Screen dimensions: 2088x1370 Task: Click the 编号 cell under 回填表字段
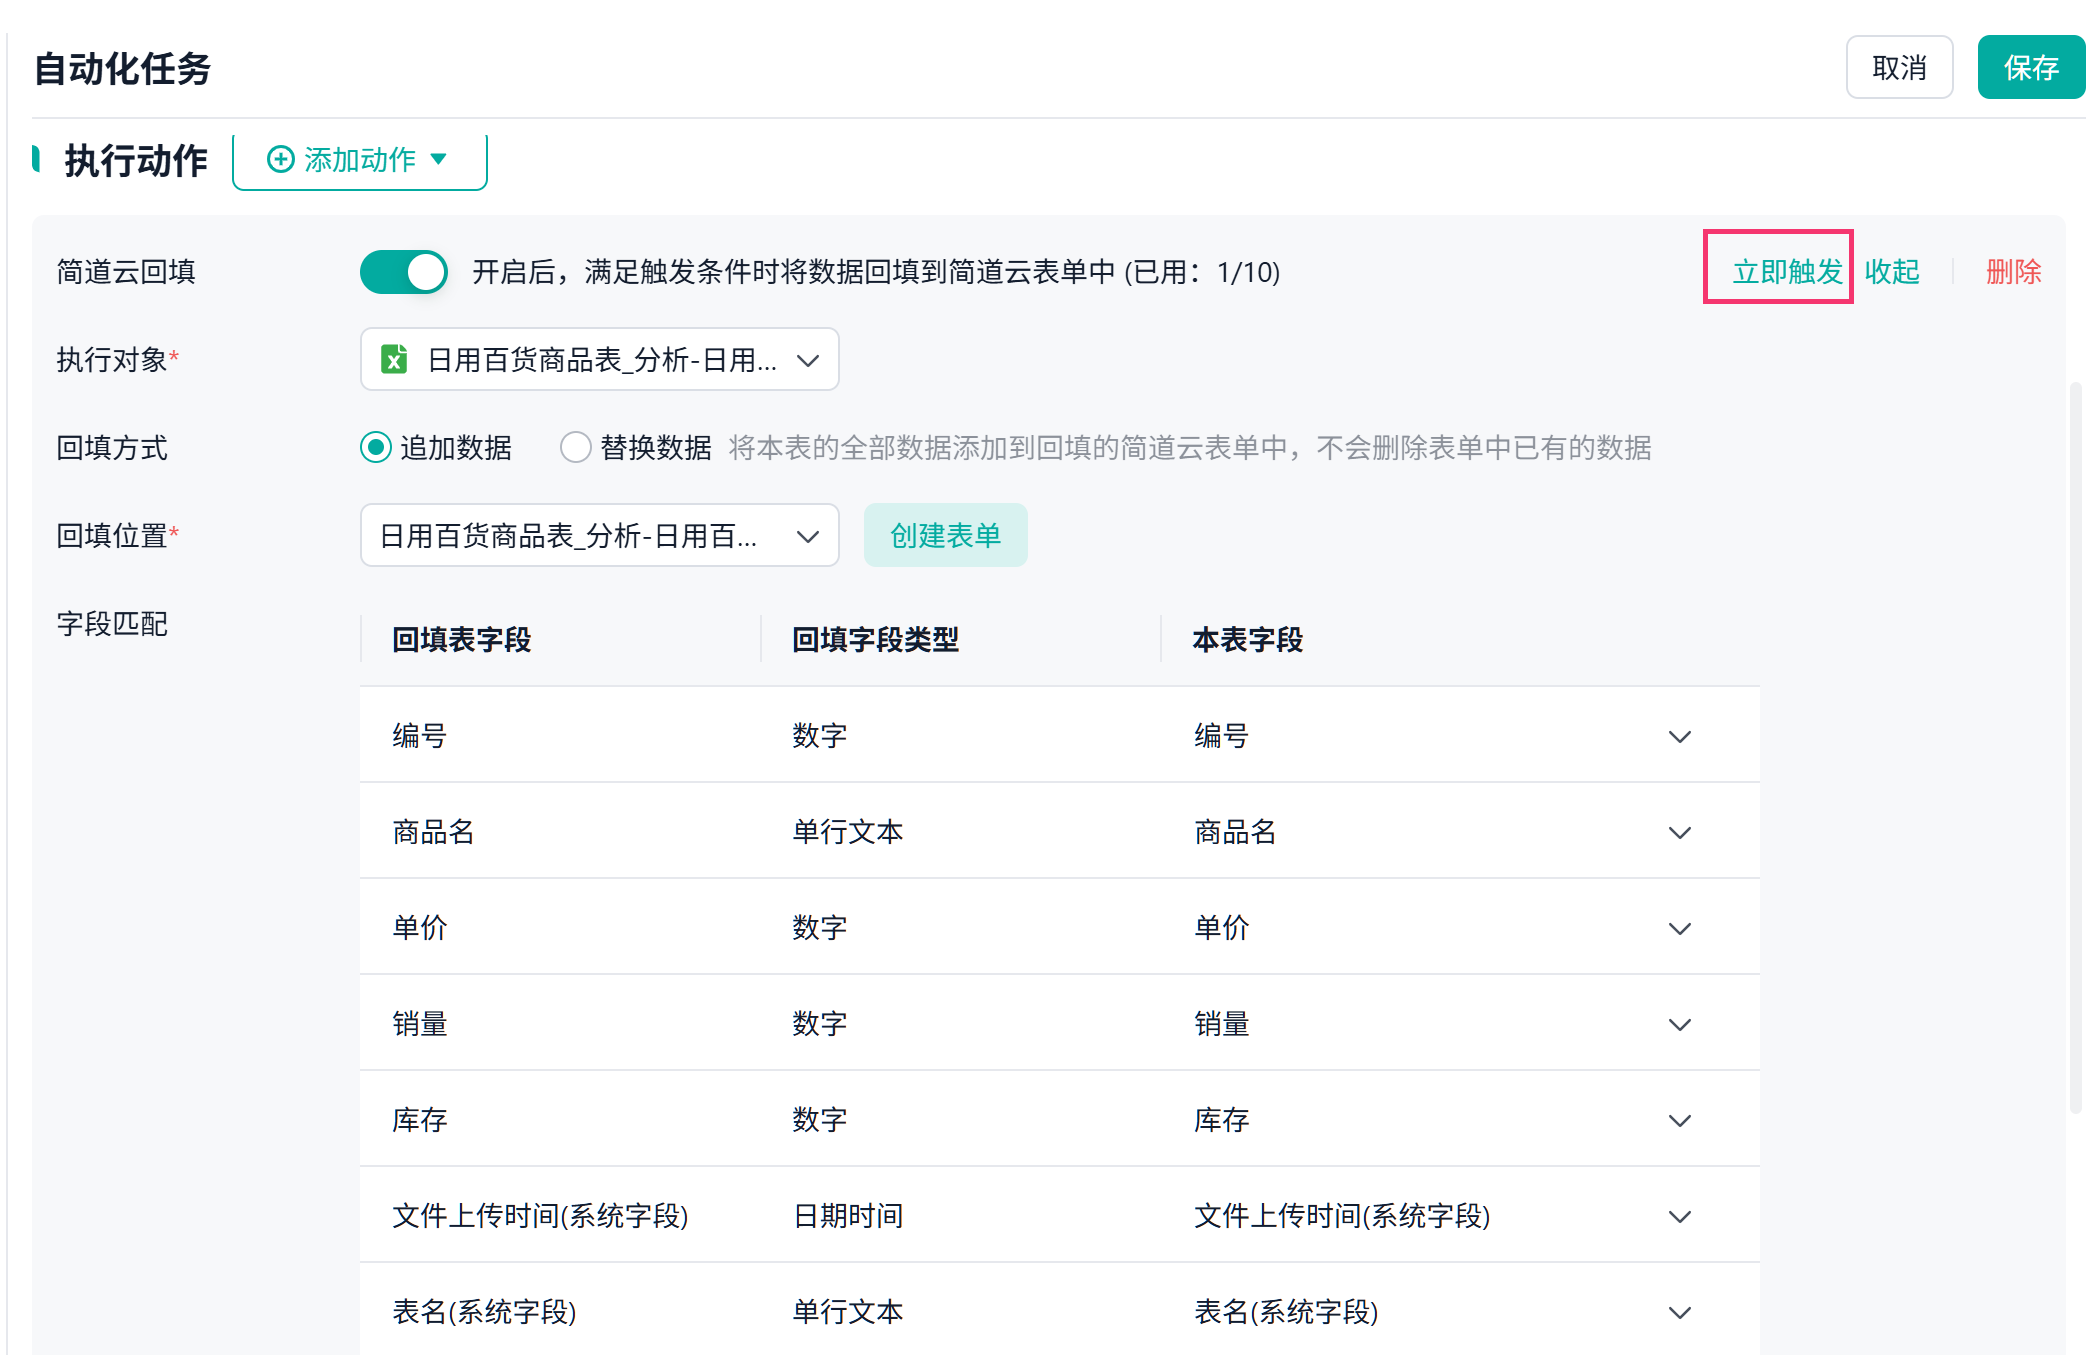(x=419, y=735)
